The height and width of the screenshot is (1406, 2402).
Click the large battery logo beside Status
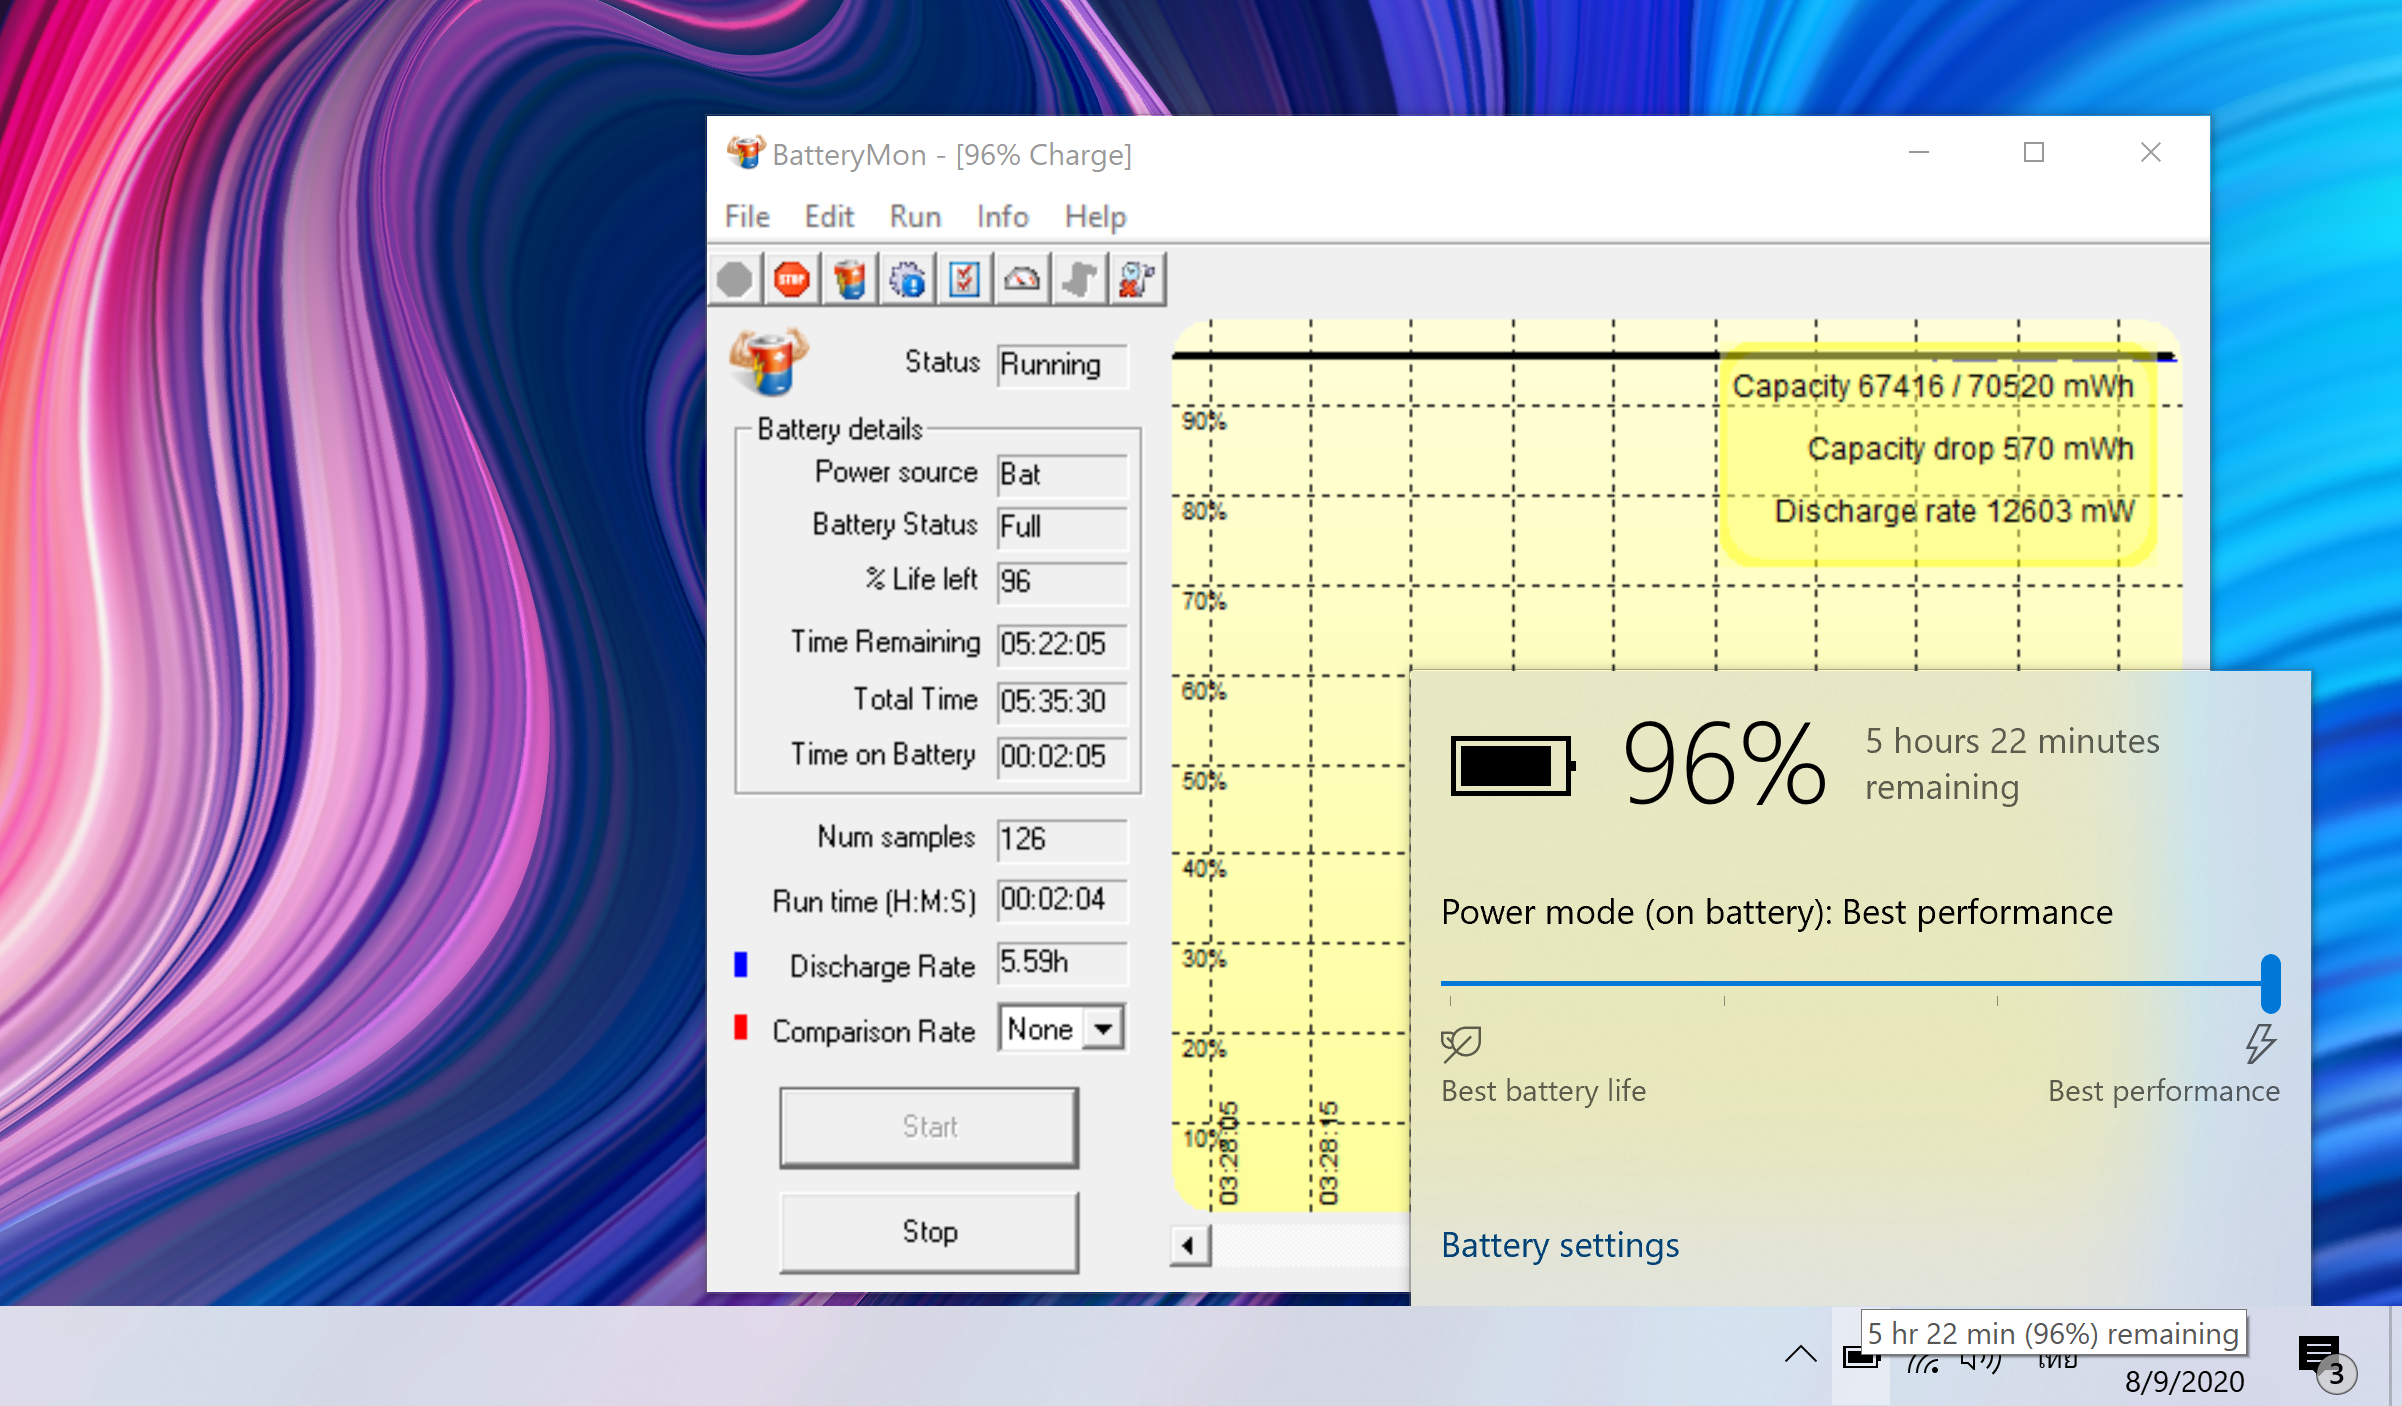768,361
